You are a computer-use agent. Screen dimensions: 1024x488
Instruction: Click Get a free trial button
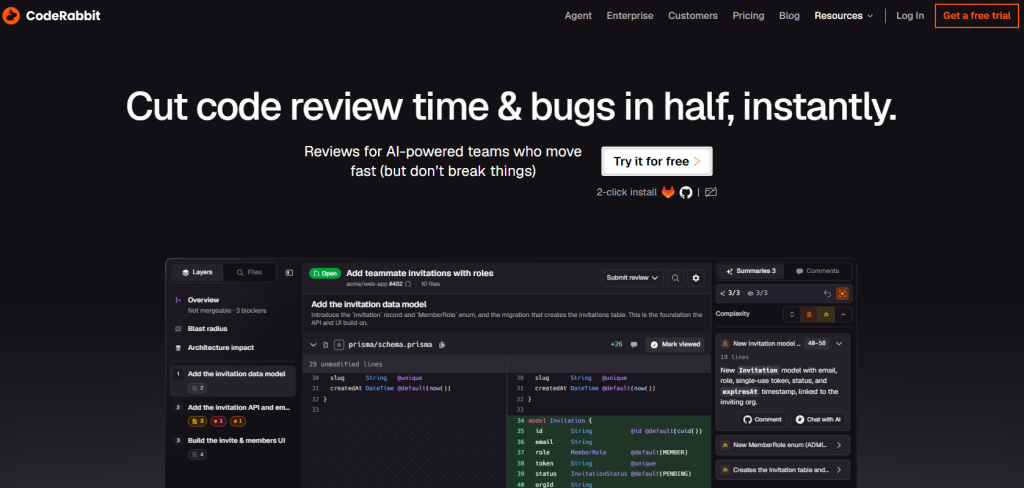coord(976,16)
